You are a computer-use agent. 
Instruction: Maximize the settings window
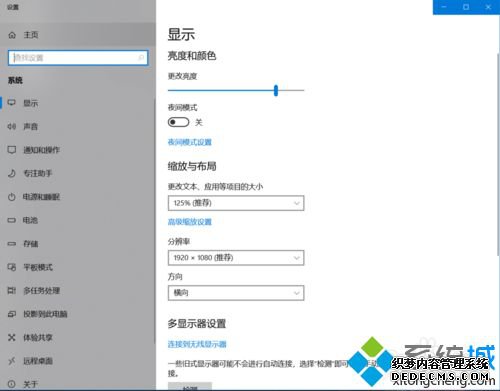(466, 7)
